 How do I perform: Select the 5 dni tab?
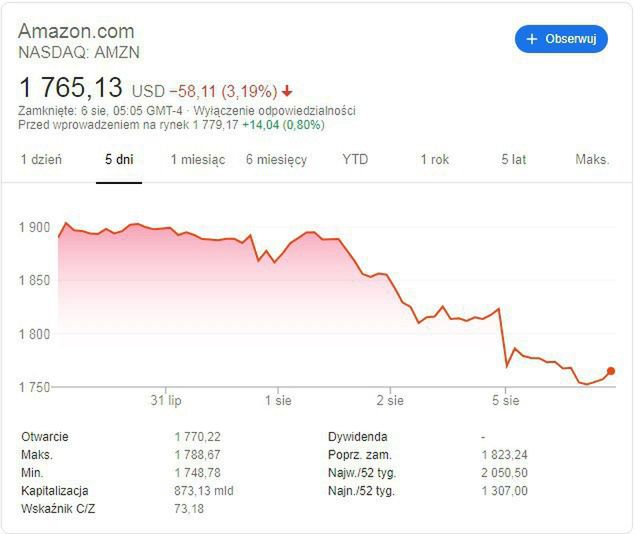(x=118, y=159)
